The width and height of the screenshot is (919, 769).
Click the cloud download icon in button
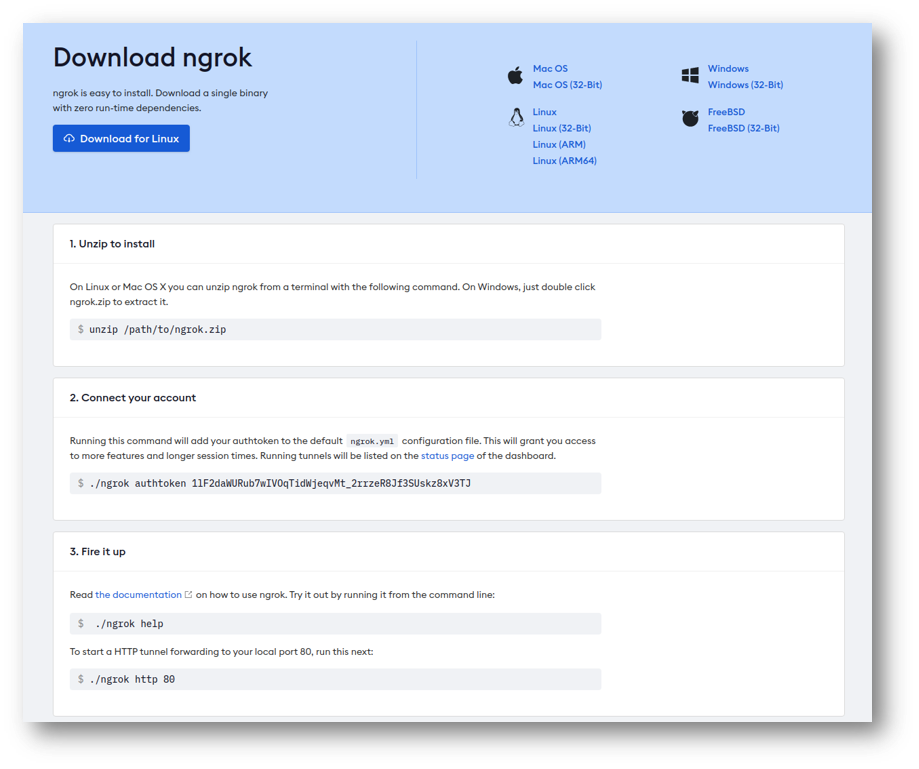(69, 138)
